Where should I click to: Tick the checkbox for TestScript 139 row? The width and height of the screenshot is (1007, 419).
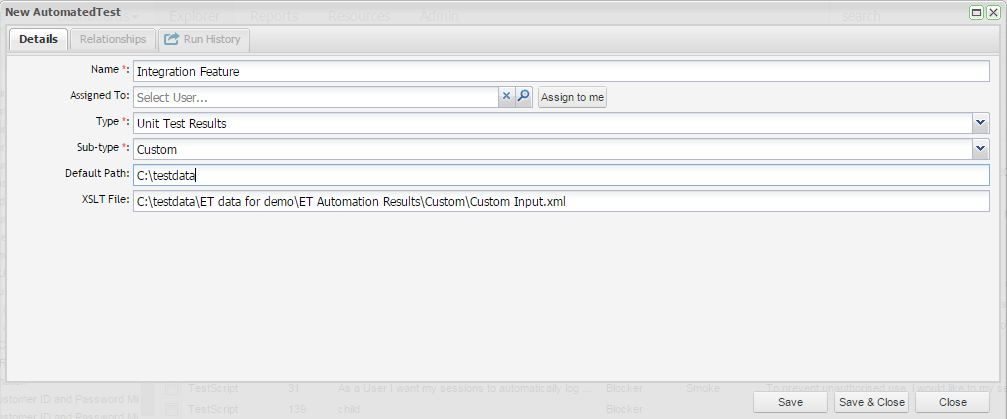pyautogui.click(x=171, y=409)
